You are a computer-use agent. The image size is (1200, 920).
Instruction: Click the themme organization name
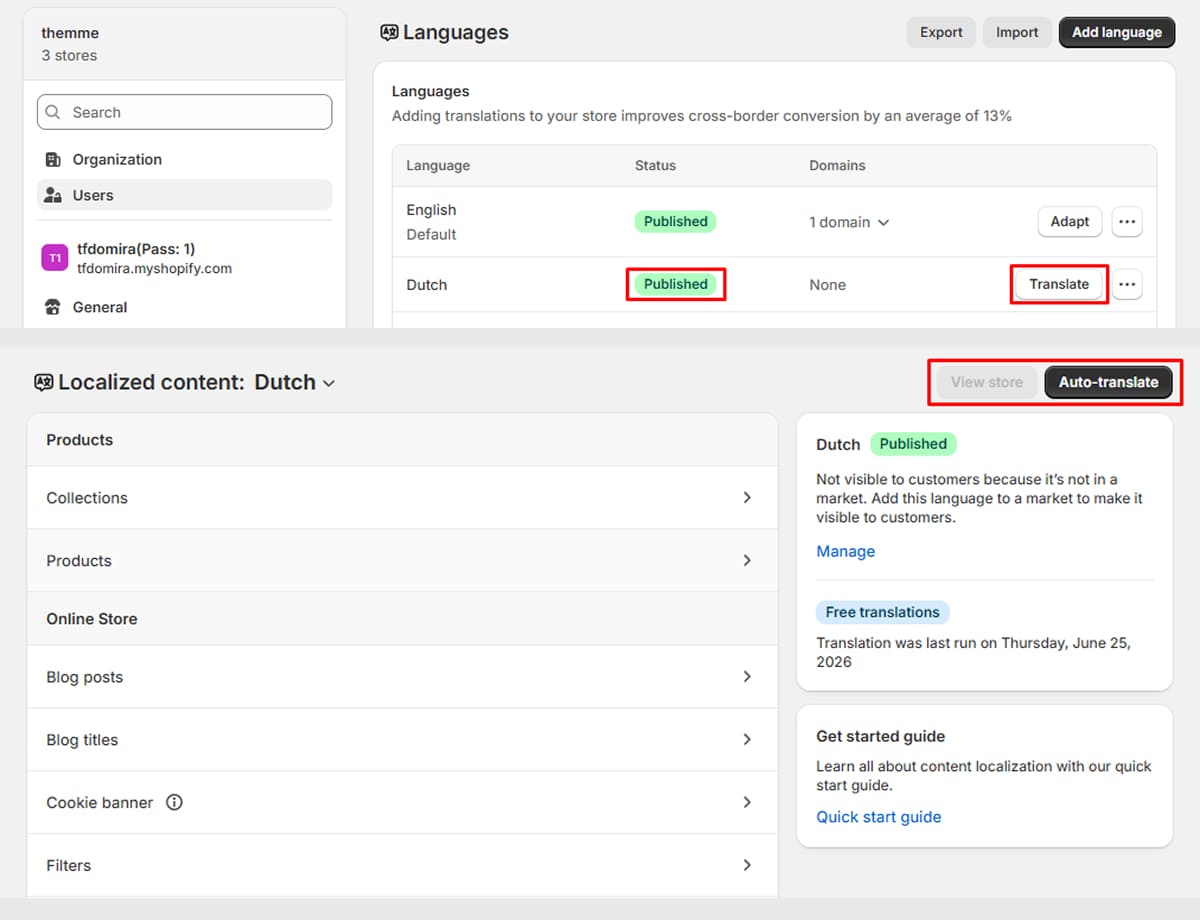[70, 33]
